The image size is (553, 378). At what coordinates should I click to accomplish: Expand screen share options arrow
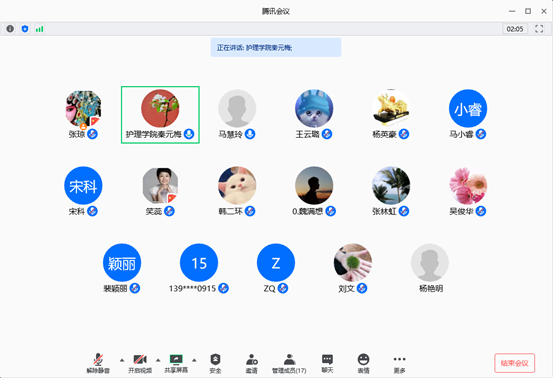(x=194, y=360)
